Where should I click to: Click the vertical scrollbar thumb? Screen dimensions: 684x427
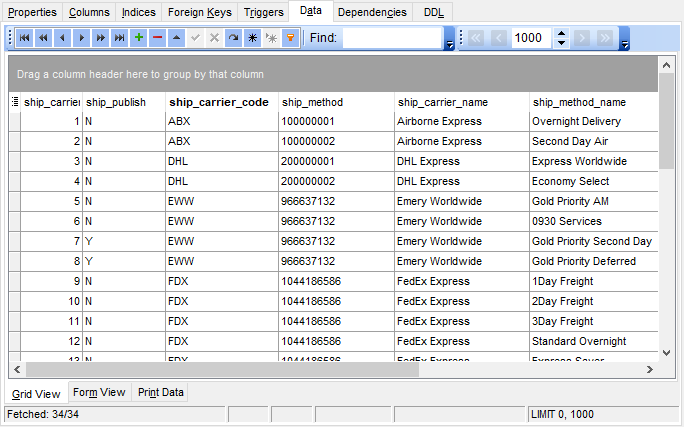pos(666,121)
